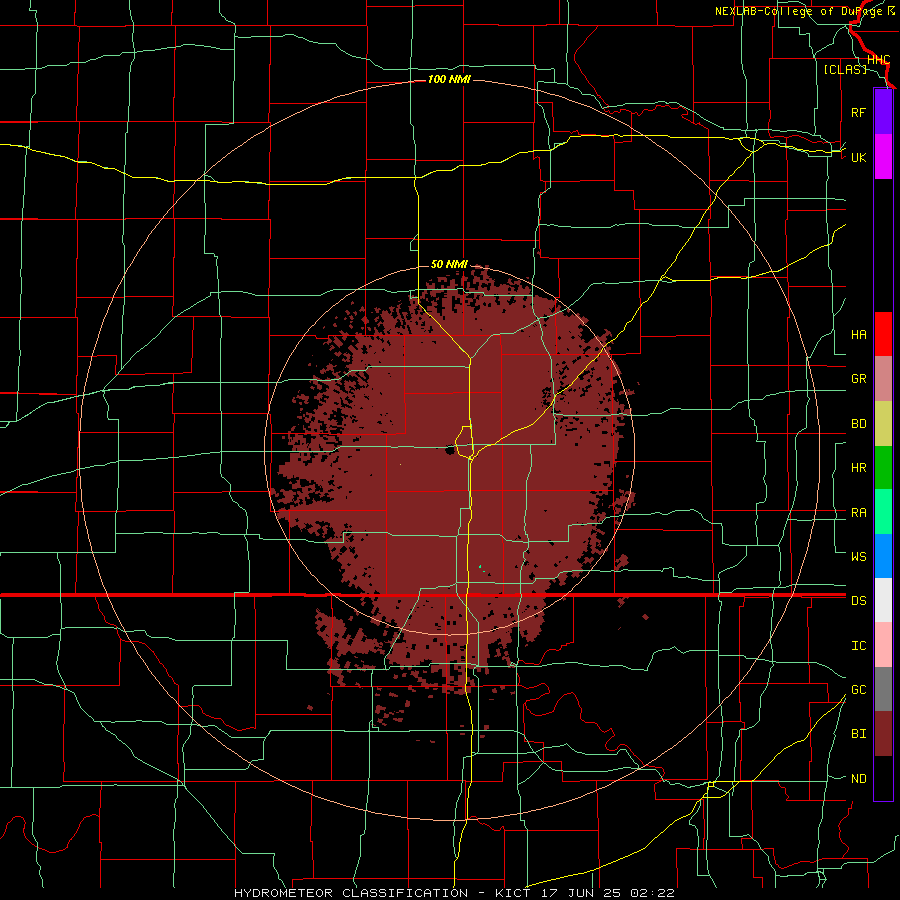The height and width of the screenshot is (900, 900).
Task: Click the HHC product code text
Action: pos(878,60)
